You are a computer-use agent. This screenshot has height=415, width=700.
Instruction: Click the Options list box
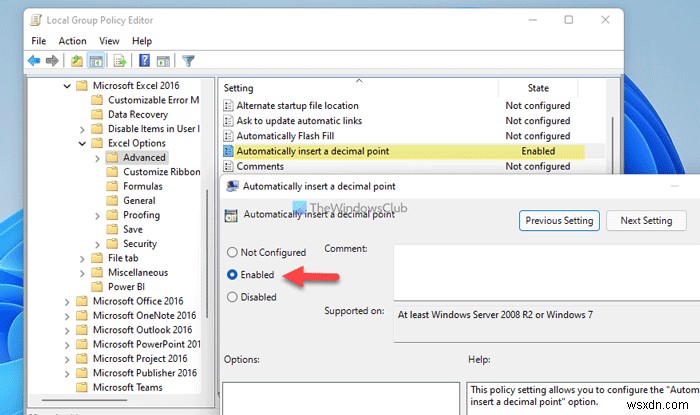point(341,398)
